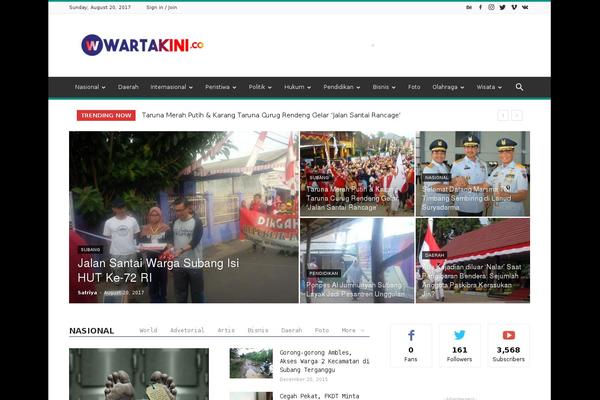Image resolution: width=600 pixels, height=400 pixels.
Task: Click the YouTube subscribers counter icon
Action: tap(509, 335)
